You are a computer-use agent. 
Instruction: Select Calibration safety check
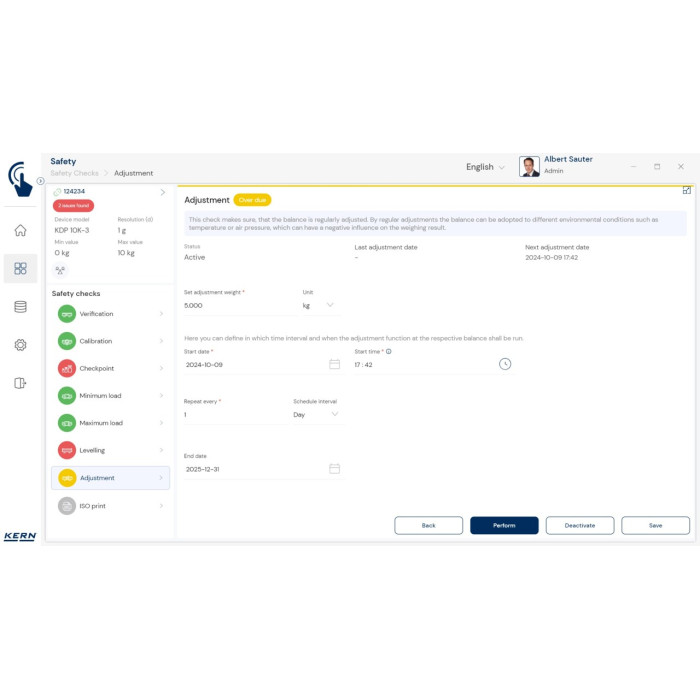point(110,341)
